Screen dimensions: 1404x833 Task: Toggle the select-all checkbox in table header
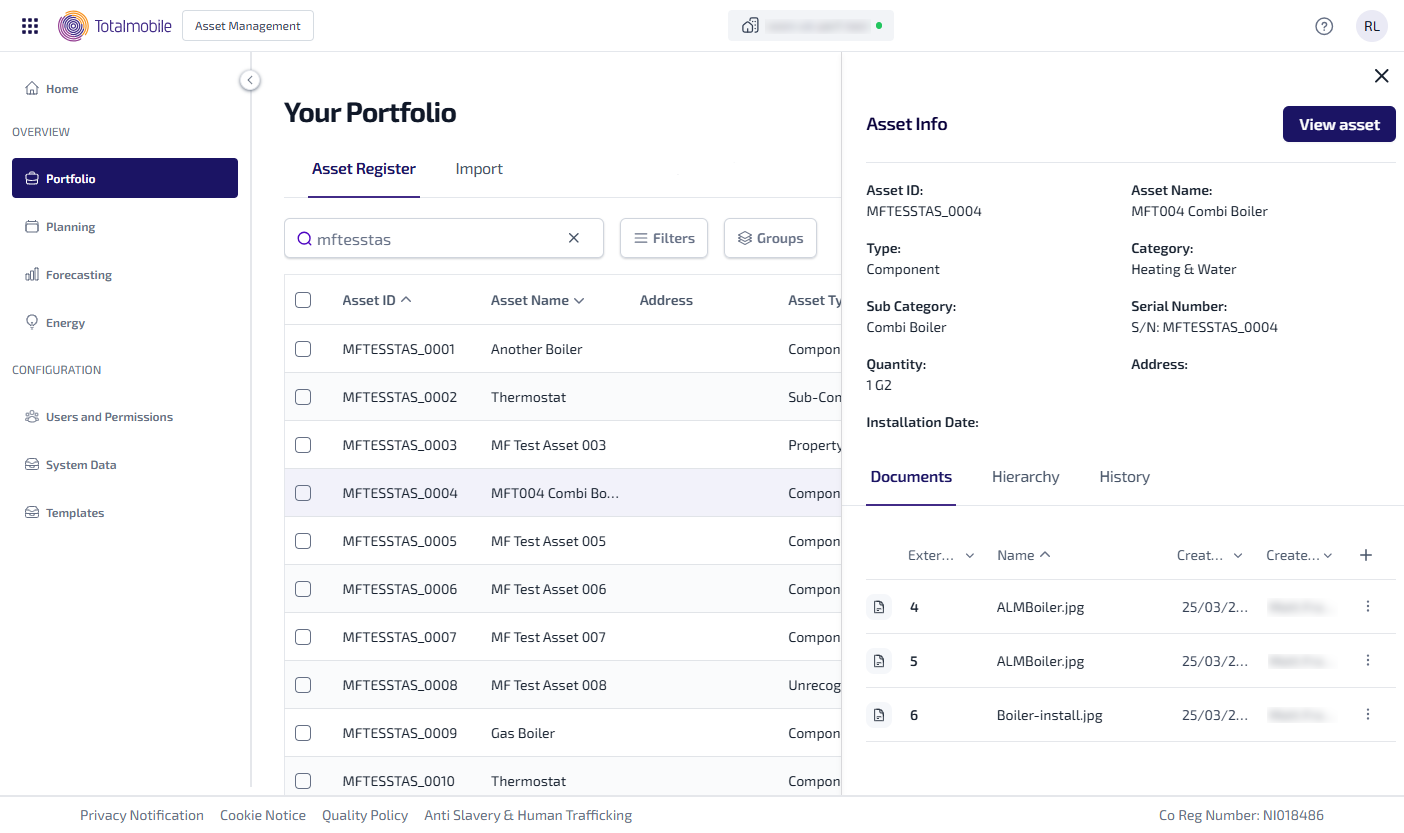[x=303, y=300]
